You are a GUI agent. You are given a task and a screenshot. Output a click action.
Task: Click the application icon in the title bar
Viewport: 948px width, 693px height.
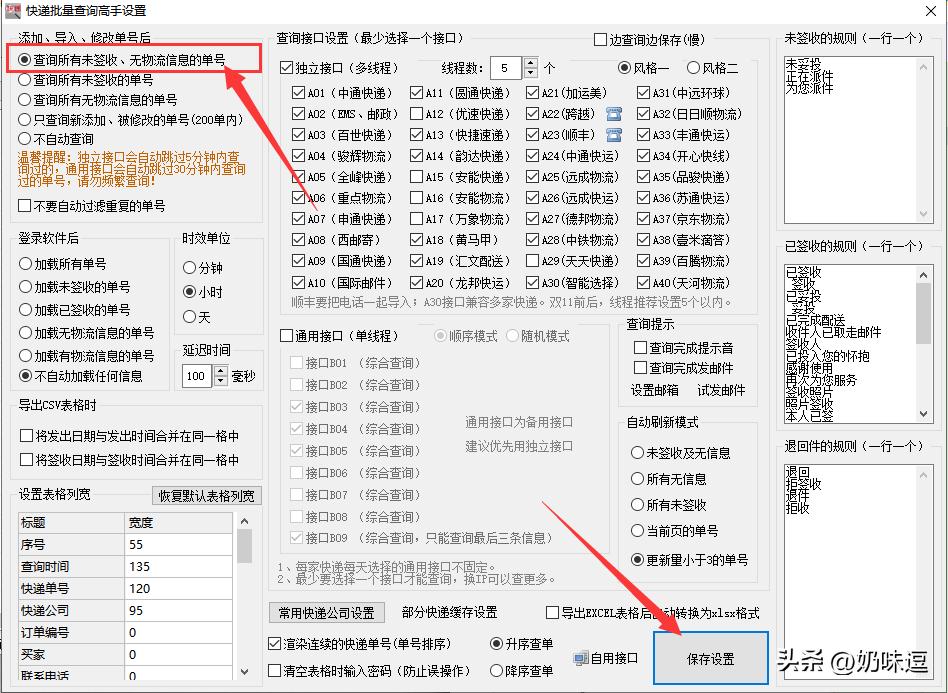(13, 11)
